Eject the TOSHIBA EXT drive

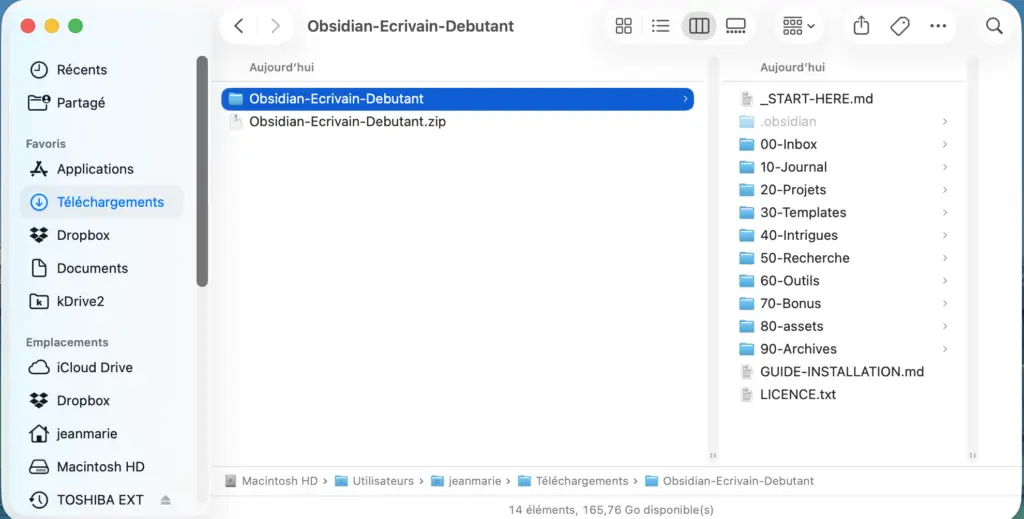166,500
